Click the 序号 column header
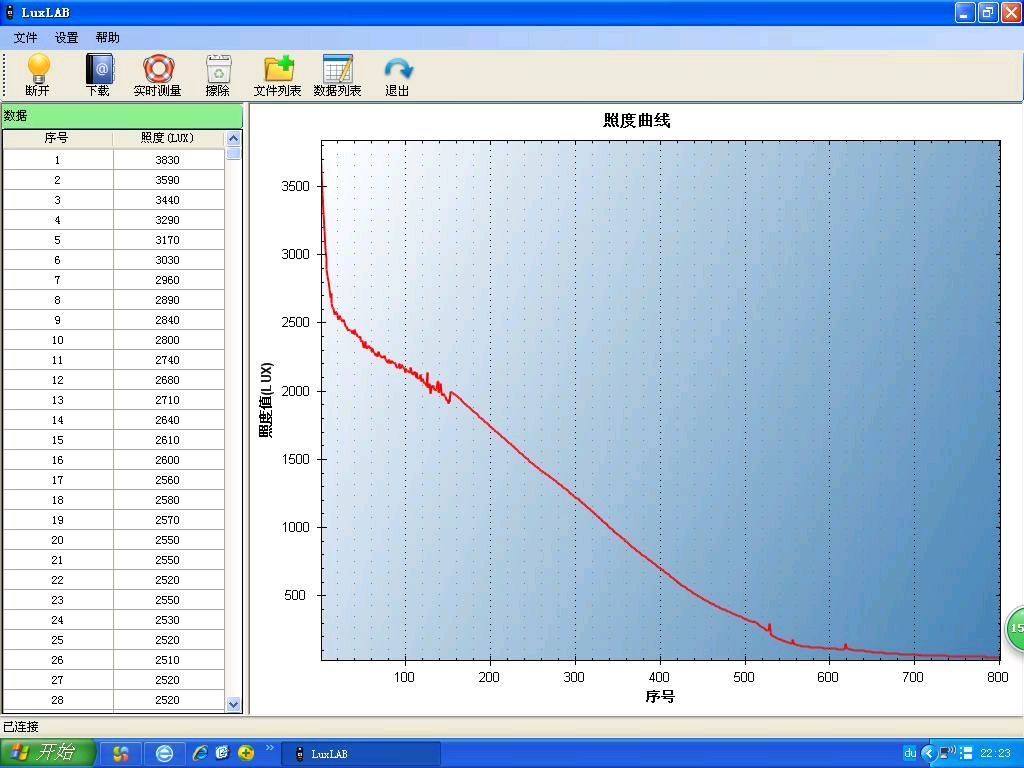Screen dimensions: 1024x768 pos(57,138)
